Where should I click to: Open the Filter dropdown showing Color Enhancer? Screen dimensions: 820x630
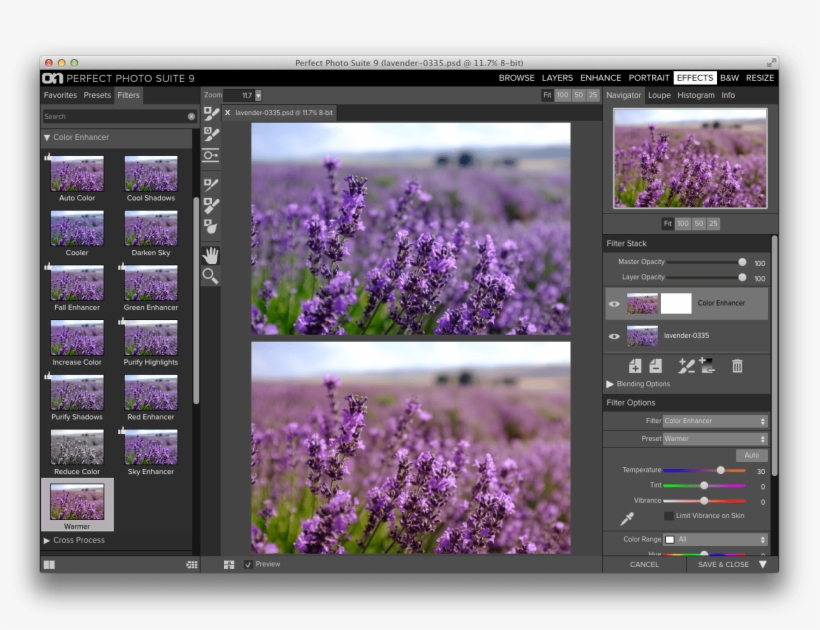[714, 421]
